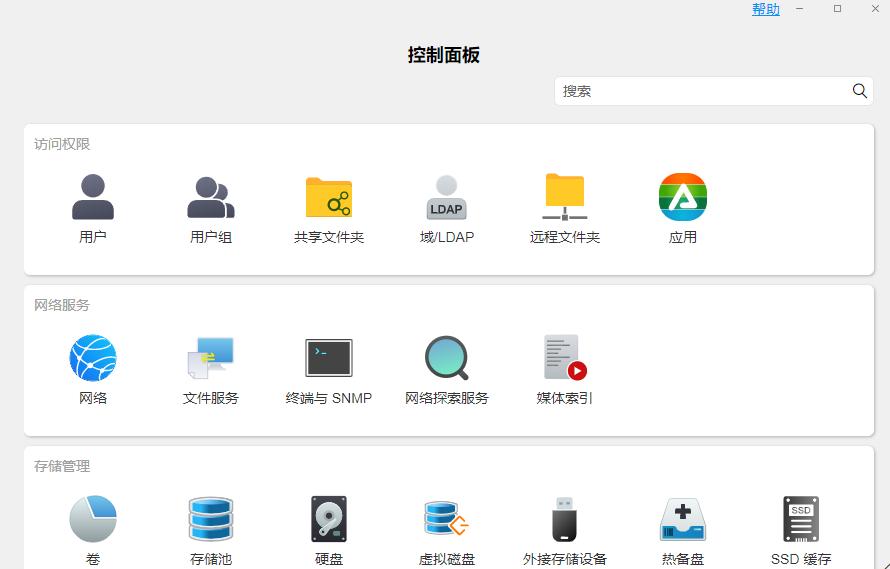Screen dimensions: 890x569
Task: Click the 帮助 help link
Action: point(766,9)
